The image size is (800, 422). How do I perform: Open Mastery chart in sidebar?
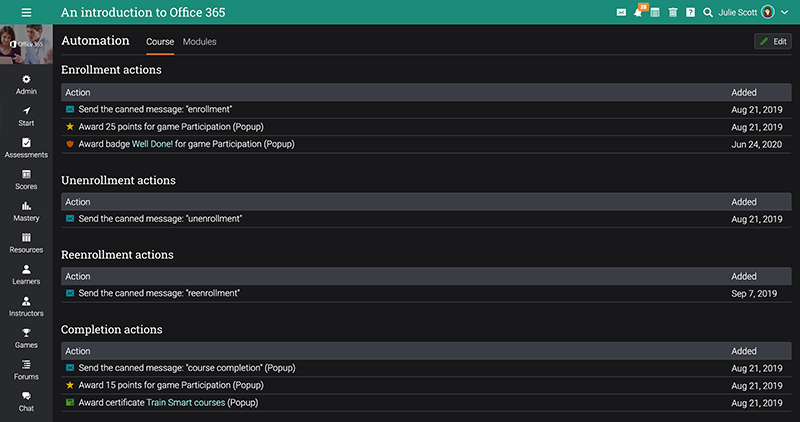pyautogui.click(x=26, y=211)
